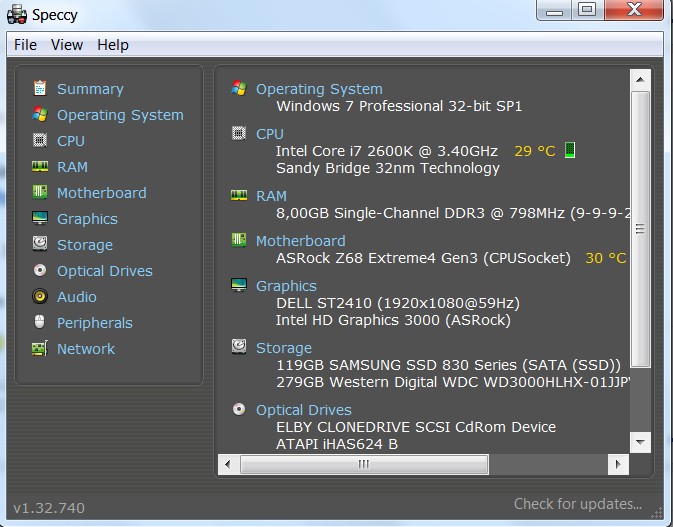This screenshot has width=673, height=527.
Task: Go to Operating System section in sidebar
Action: click(120, 115)
